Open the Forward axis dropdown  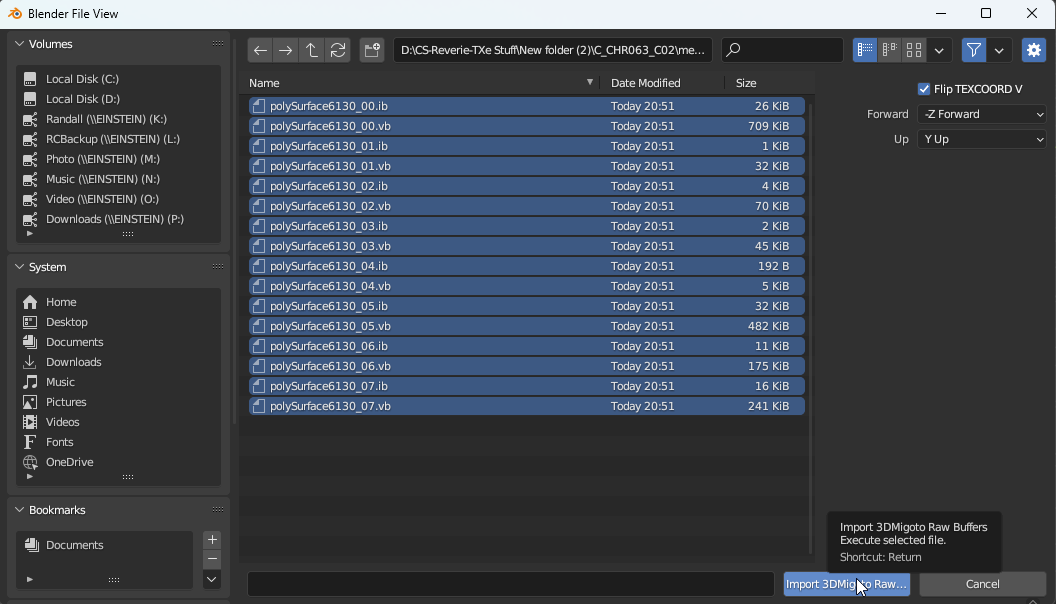pyautogui.click(x=981, y=114)
